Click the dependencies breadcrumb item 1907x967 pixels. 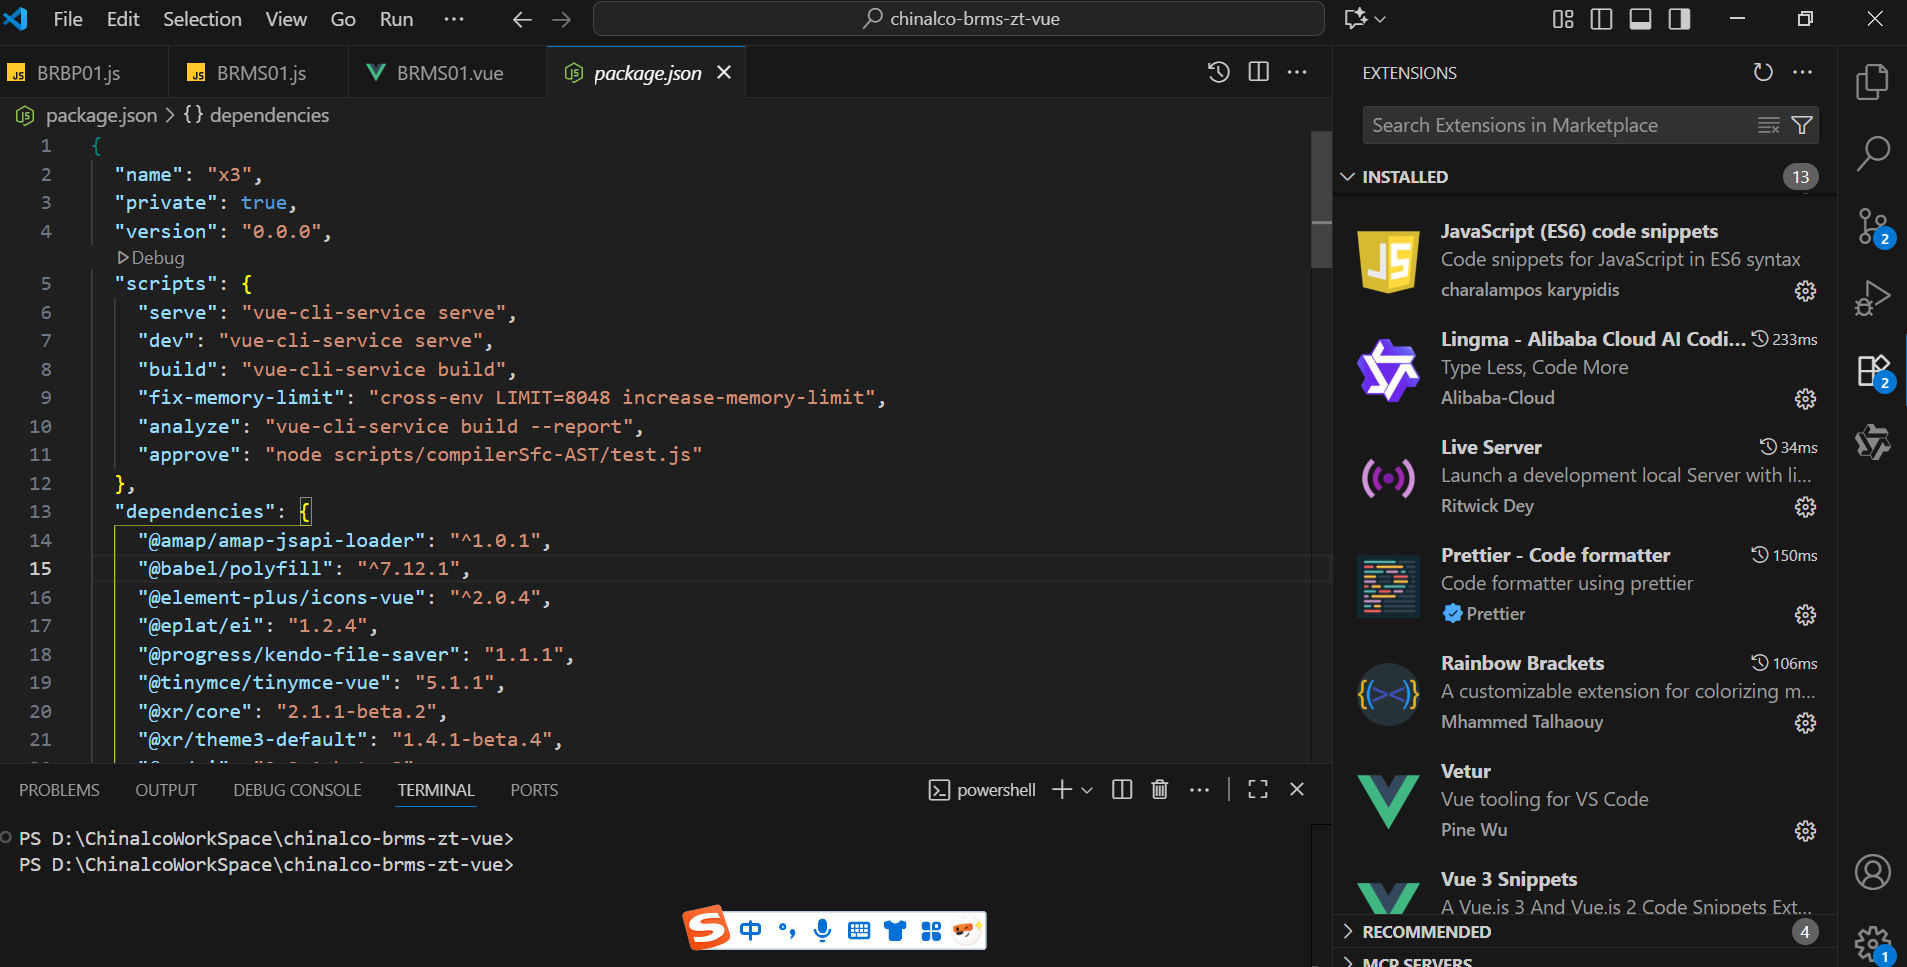point(269,115)
